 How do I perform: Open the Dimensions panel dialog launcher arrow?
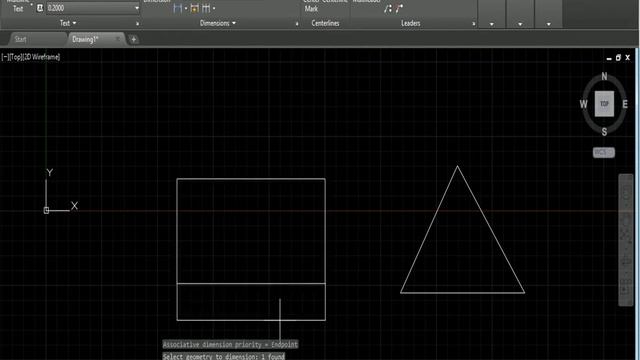297,24
